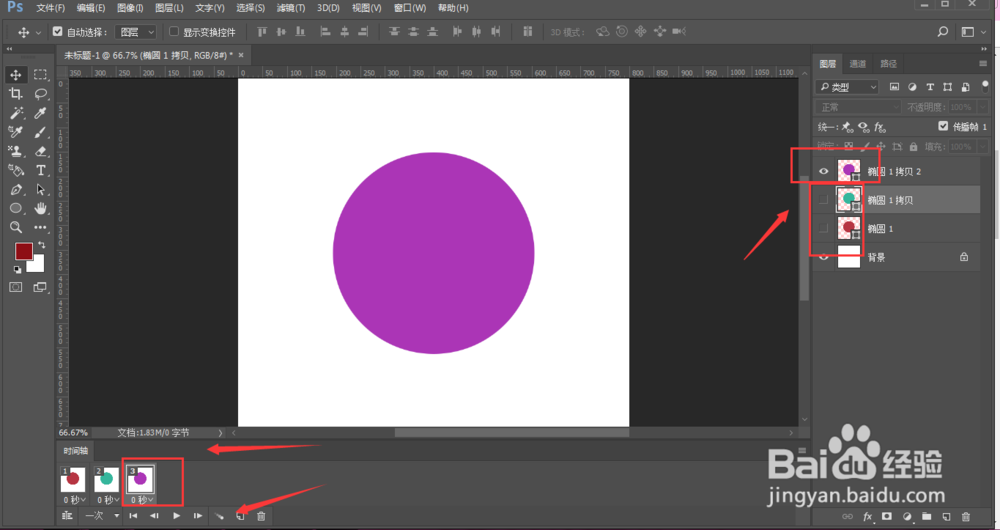Select the Eraser tool

(40, 152)
